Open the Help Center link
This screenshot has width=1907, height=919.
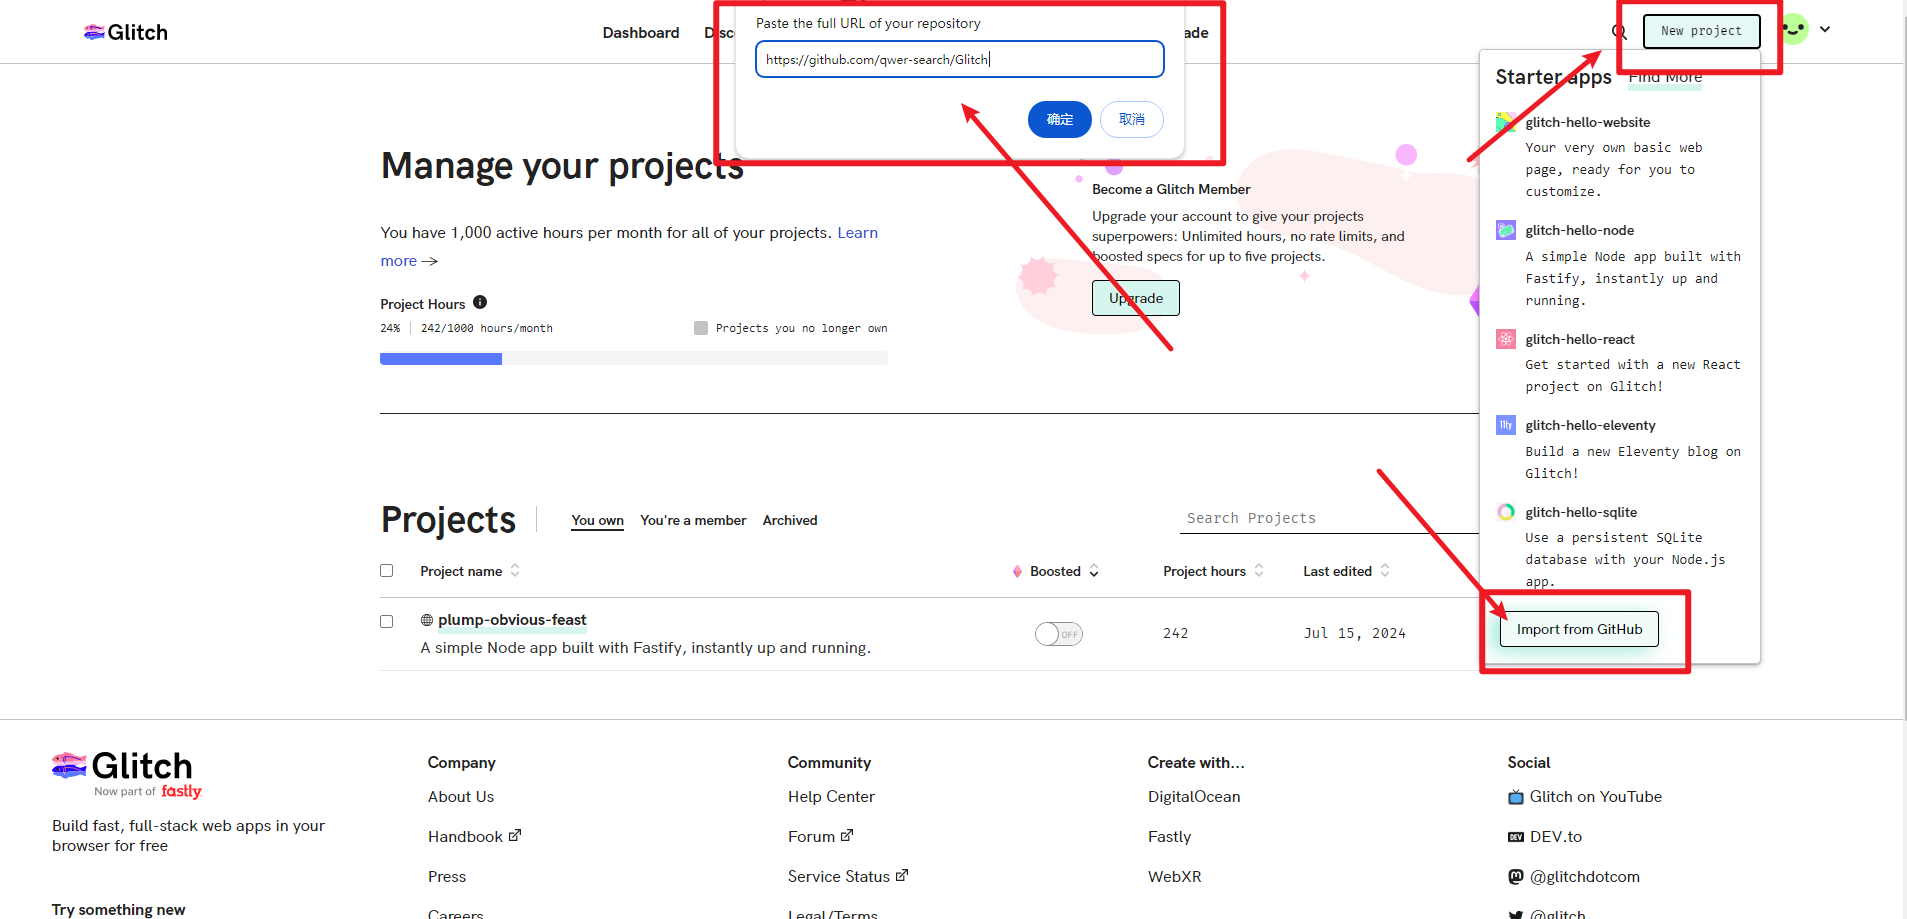pyautogui.click(x=831, y=796)
